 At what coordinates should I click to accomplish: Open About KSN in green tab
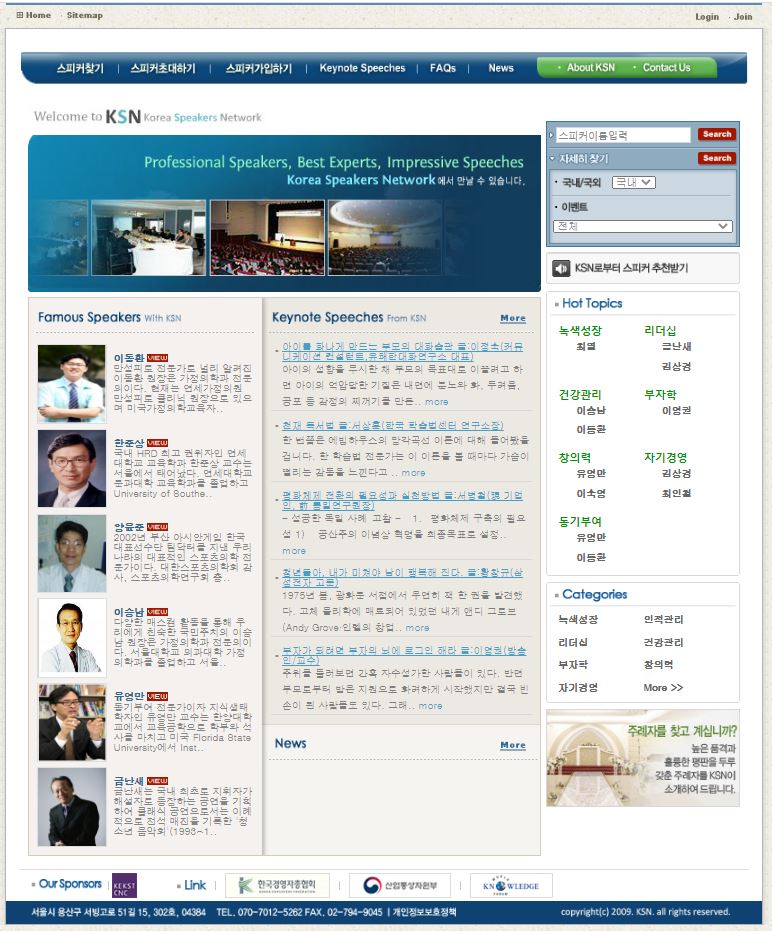(591, 68)
